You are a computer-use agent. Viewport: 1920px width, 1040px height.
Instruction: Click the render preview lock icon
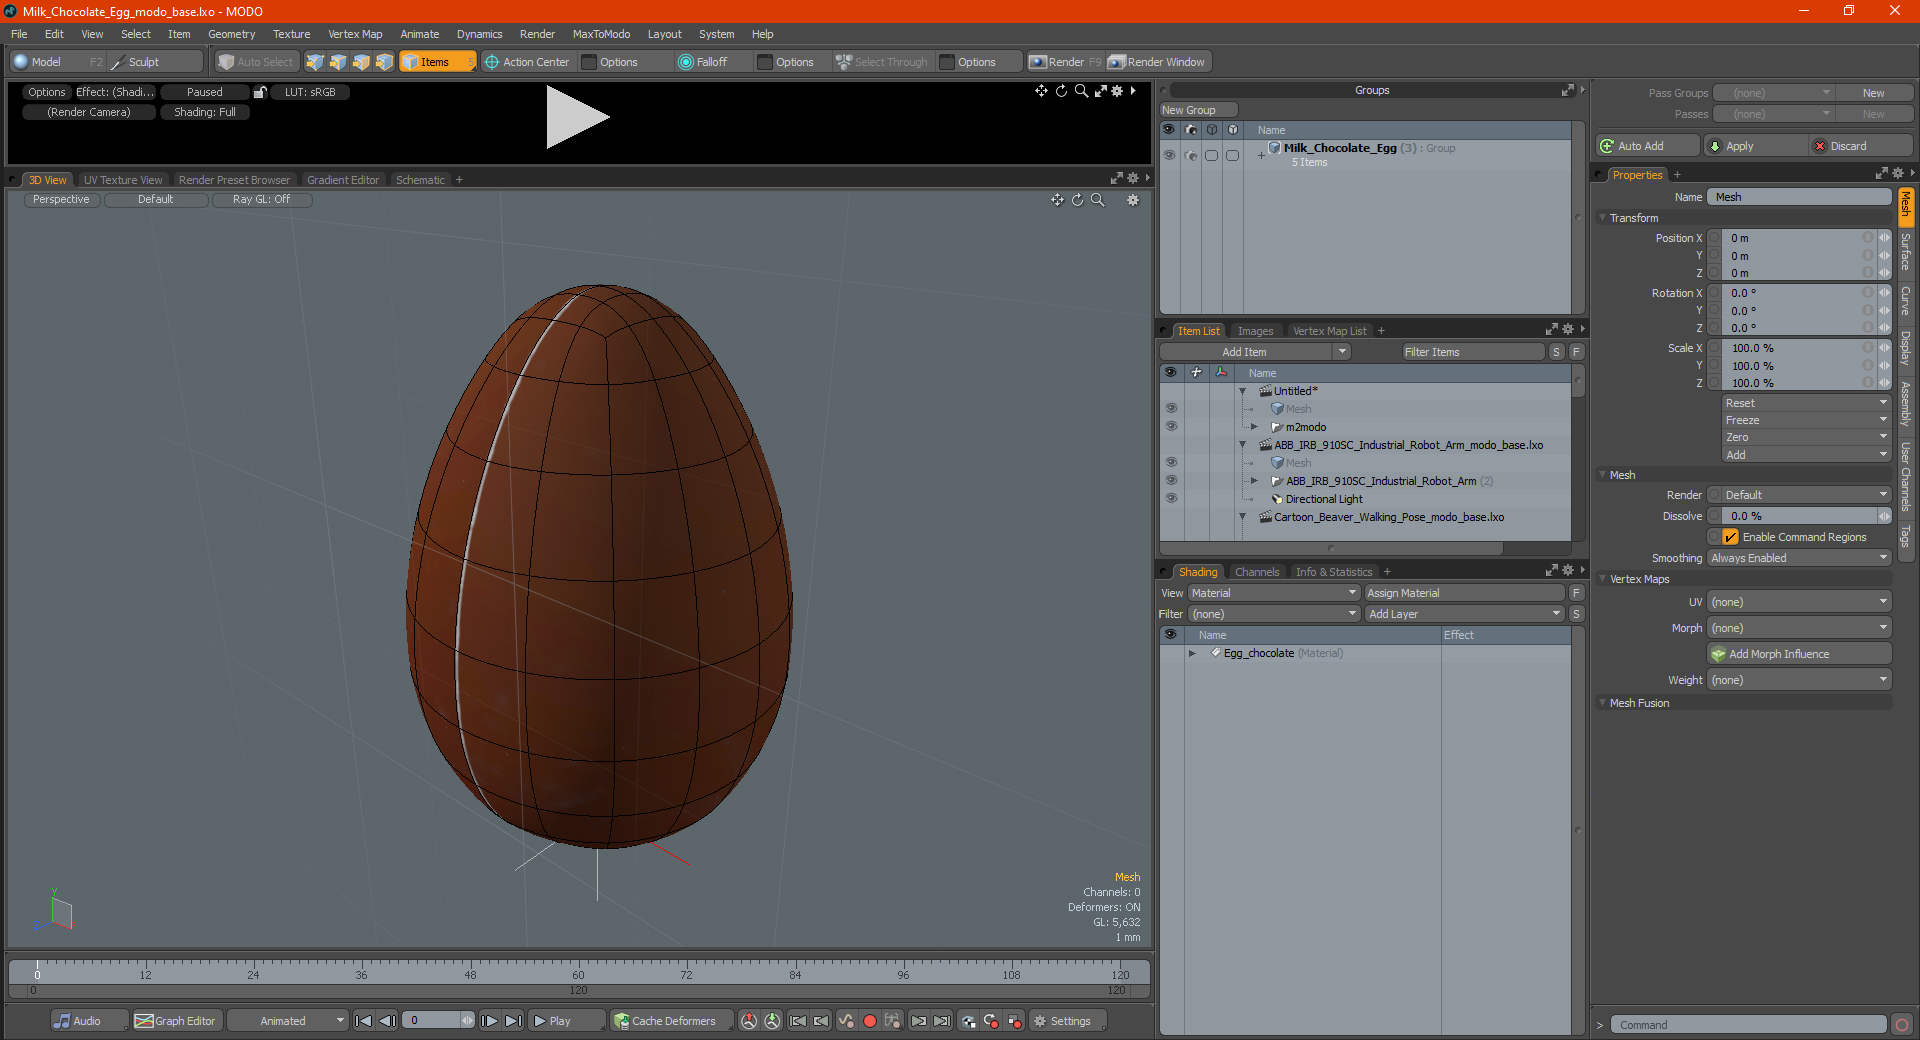(x=260, y=92)
